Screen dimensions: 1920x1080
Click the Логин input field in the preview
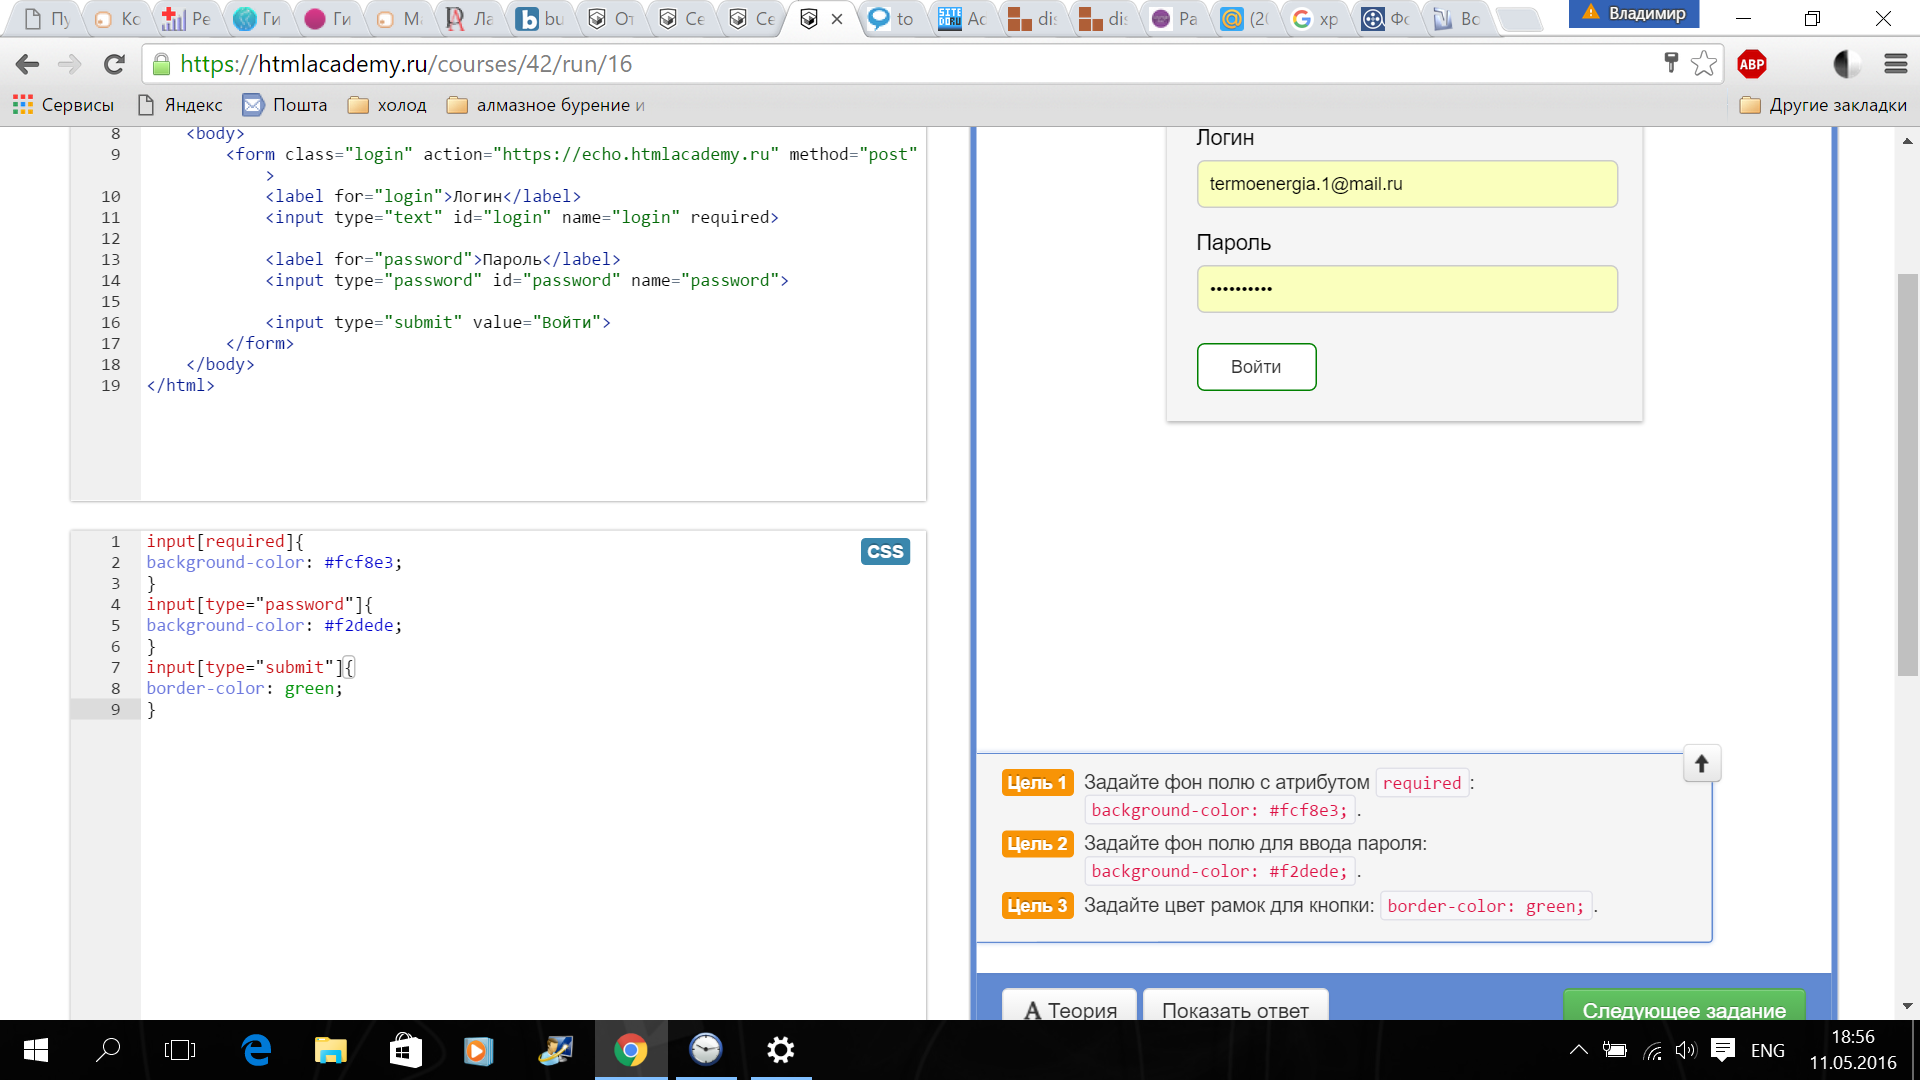(x=1407, y=184)
